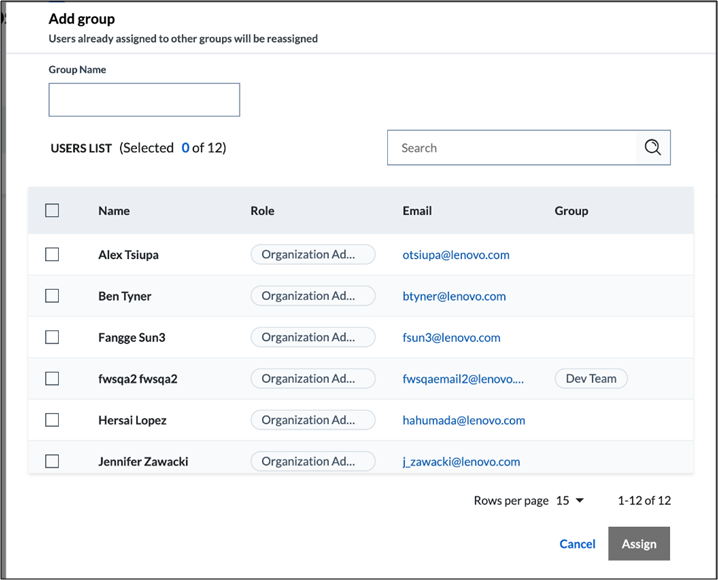
Task: Tick the select-all checkbox in the table header
Action: coord(52,211)
